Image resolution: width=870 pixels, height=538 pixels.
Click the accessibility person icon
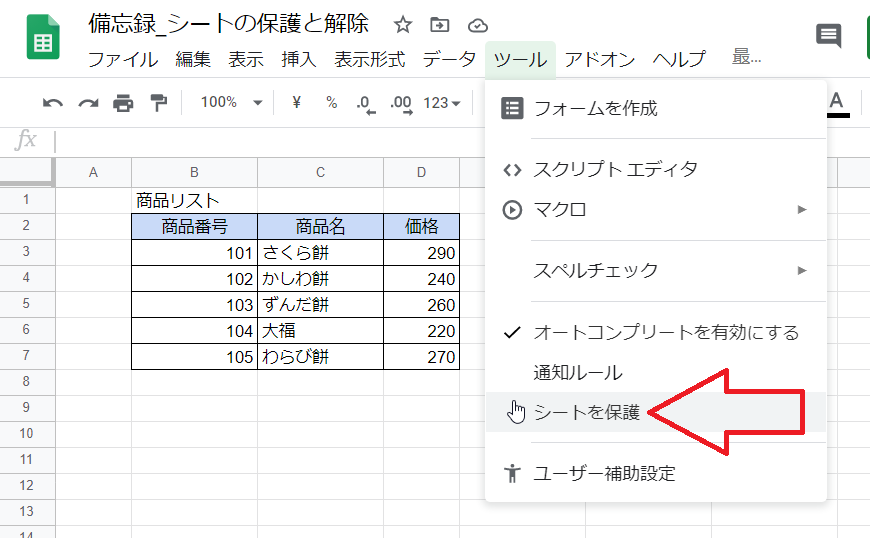pyautogui.click(x=512, y=473)
